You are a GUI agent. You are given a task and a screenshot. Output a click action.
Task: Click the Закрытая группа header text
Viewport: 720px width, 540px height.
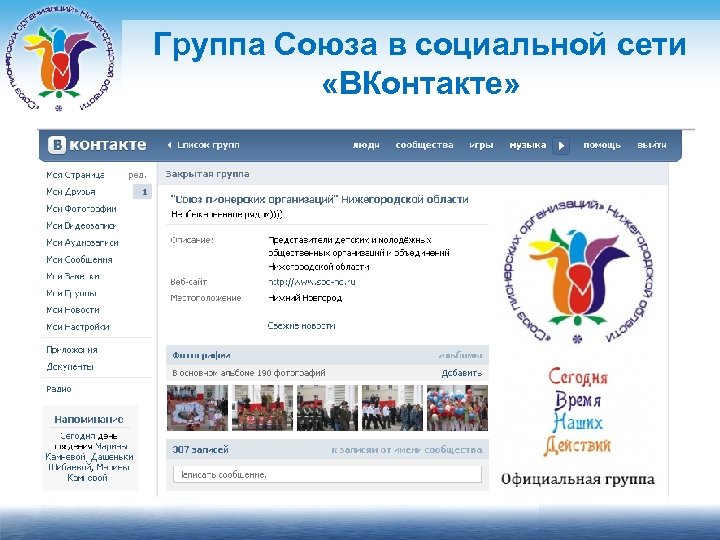coord(208,174)
